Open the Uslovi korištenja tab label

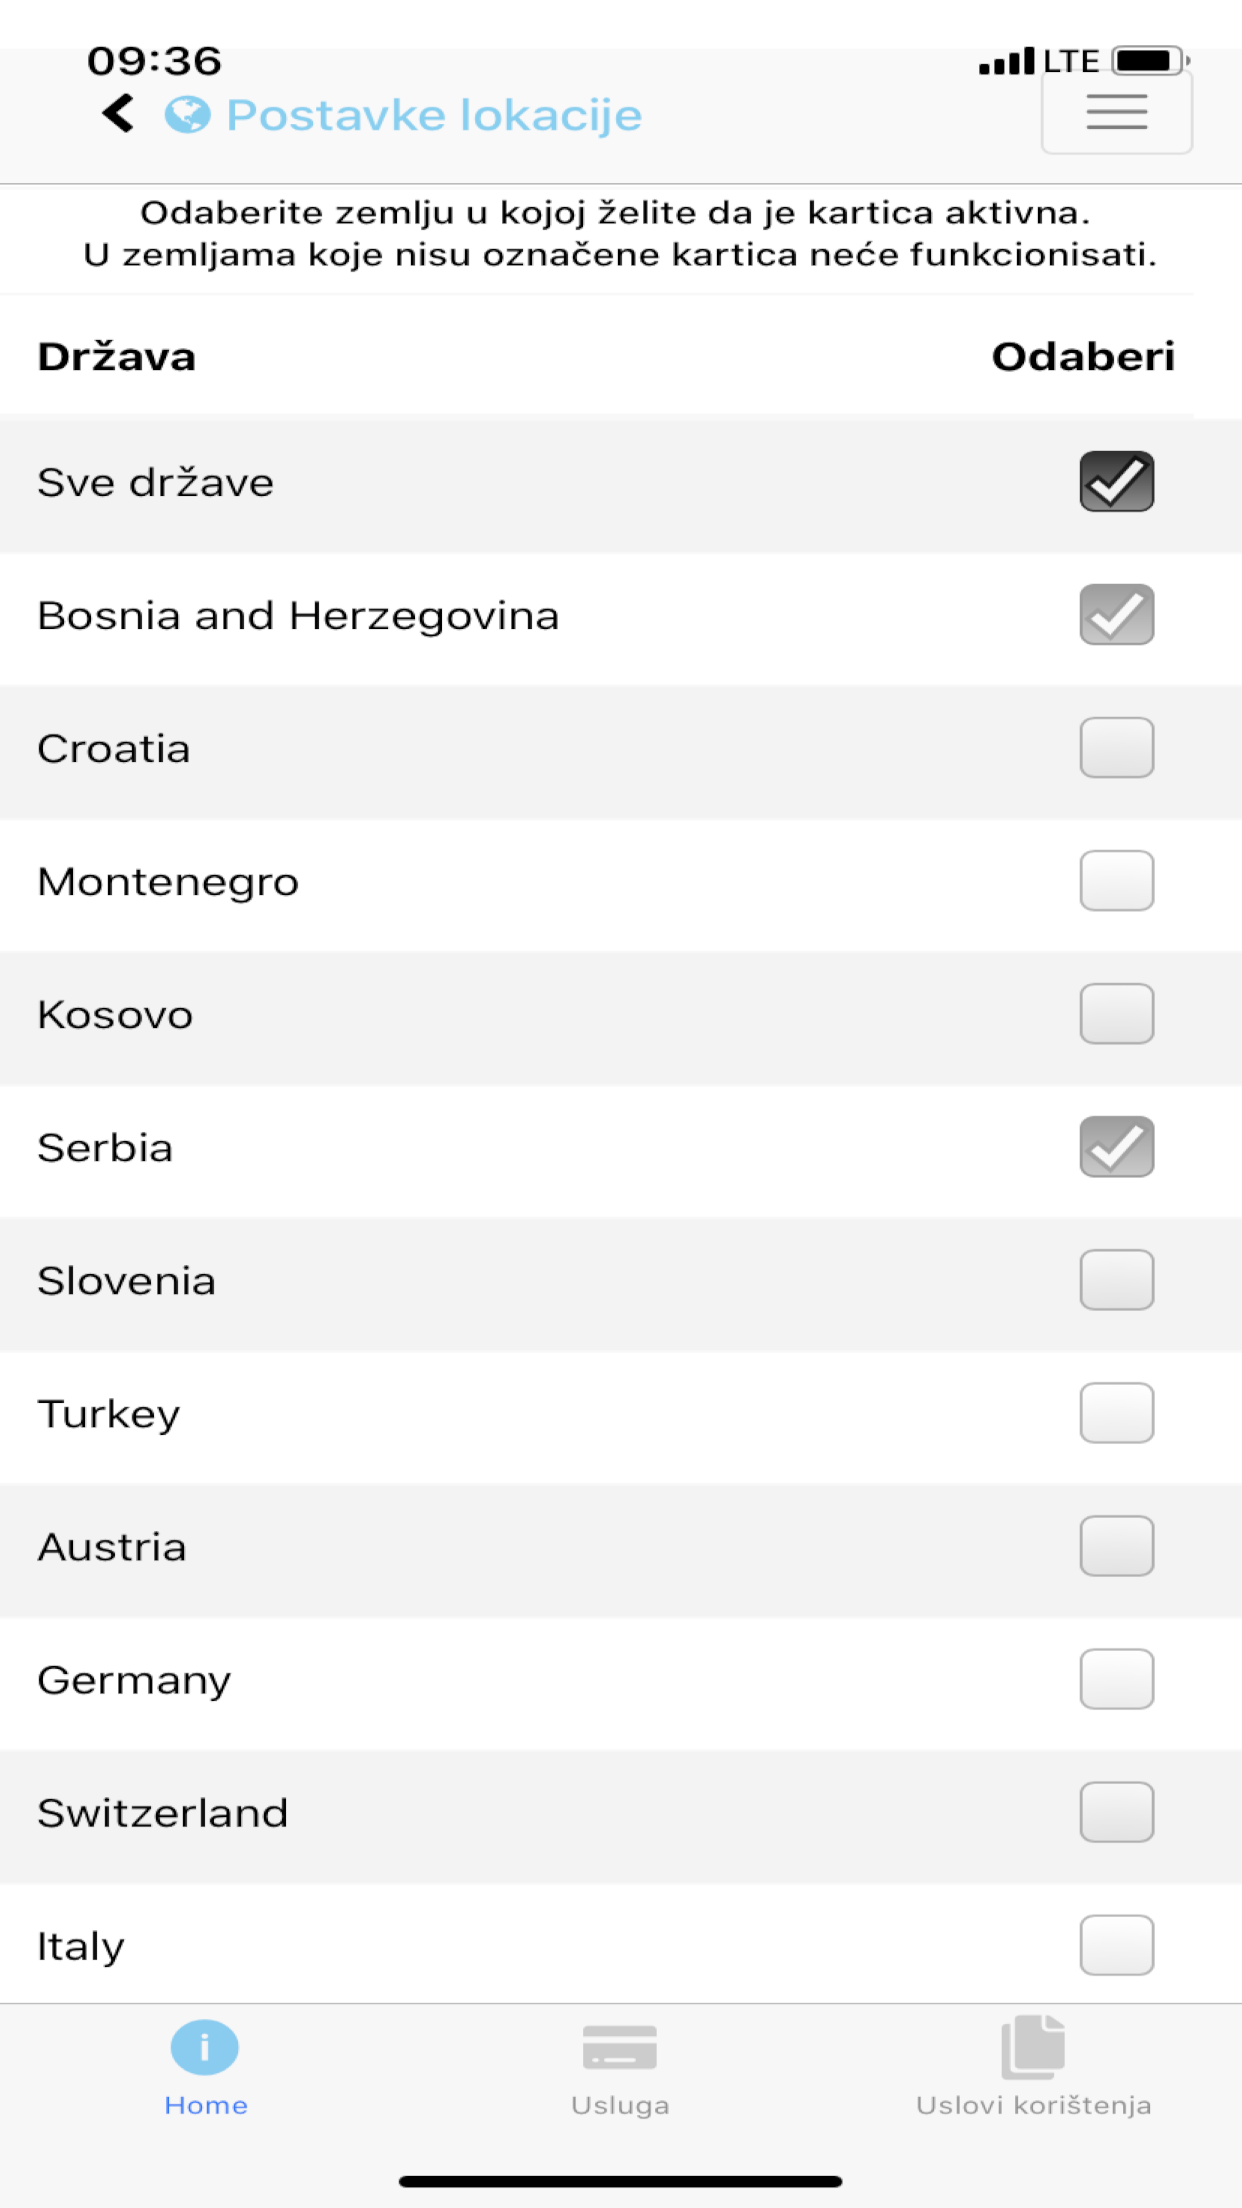[x=1033, y=2105]
